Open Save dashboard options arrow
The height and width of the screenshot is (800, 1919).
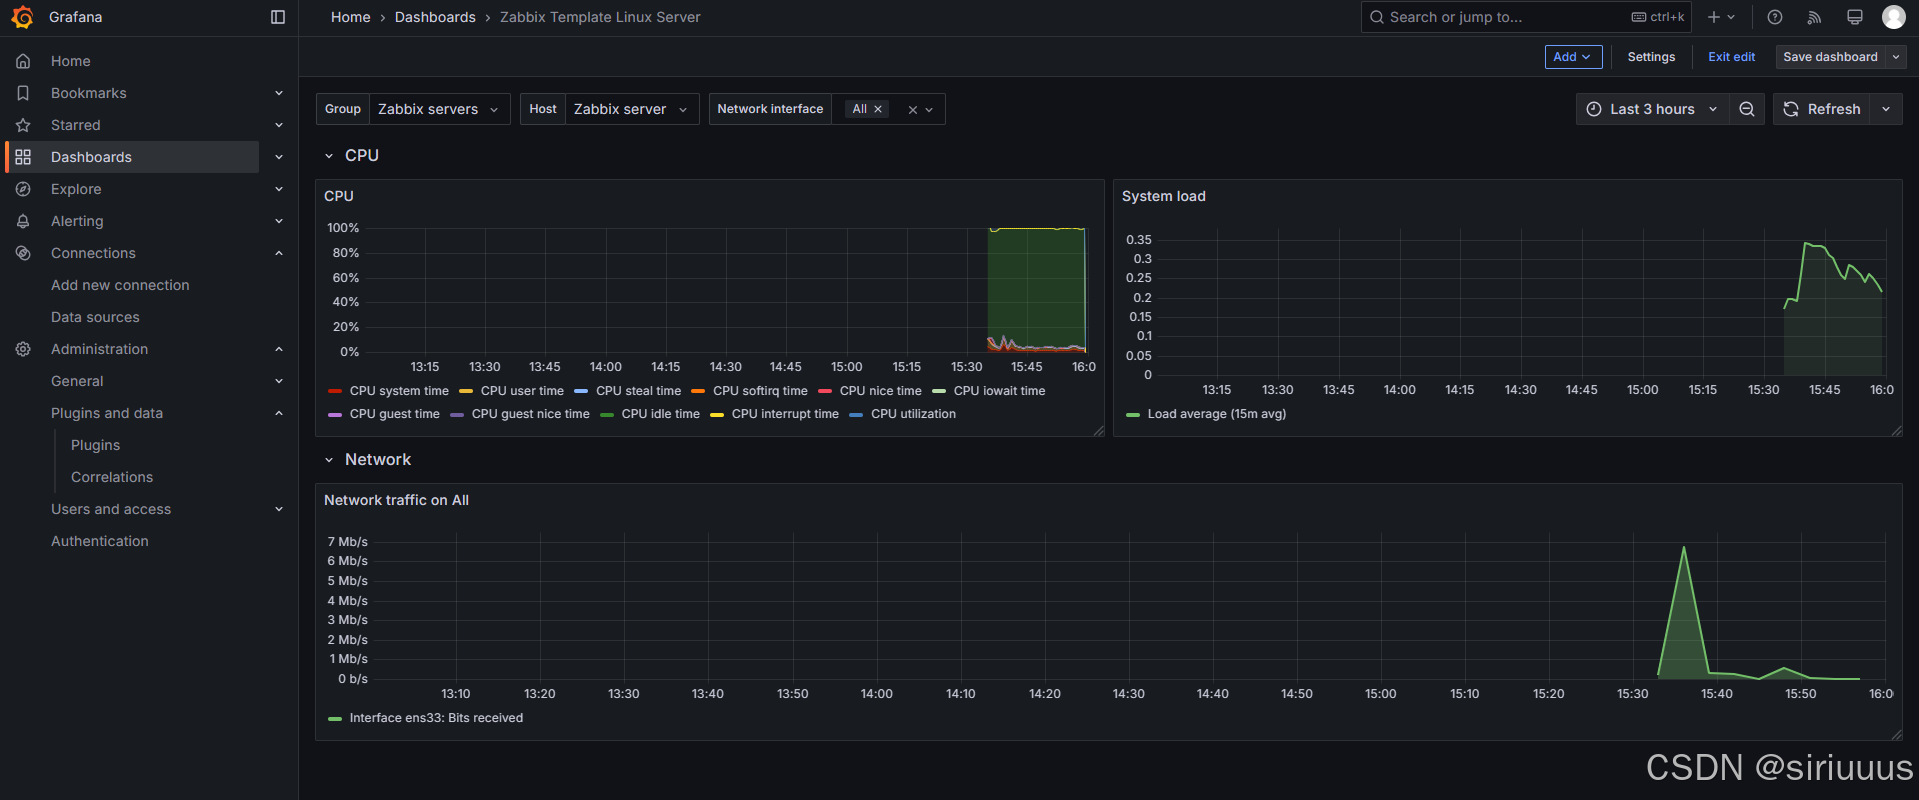point(1895,57)
